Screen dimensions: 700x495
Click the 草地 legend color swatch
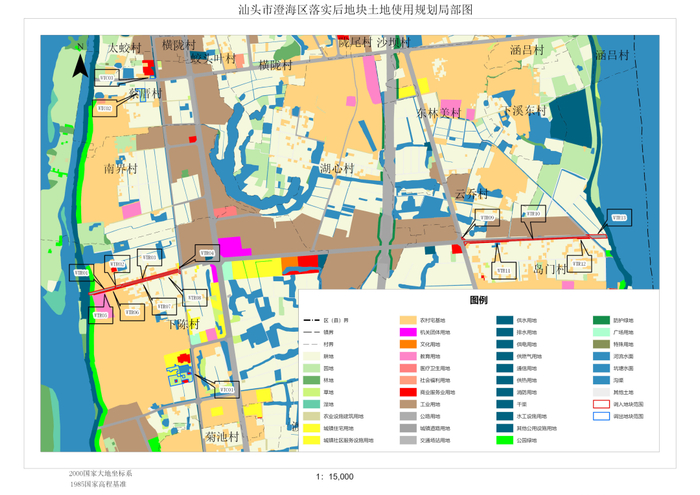(x=312, y=392)
